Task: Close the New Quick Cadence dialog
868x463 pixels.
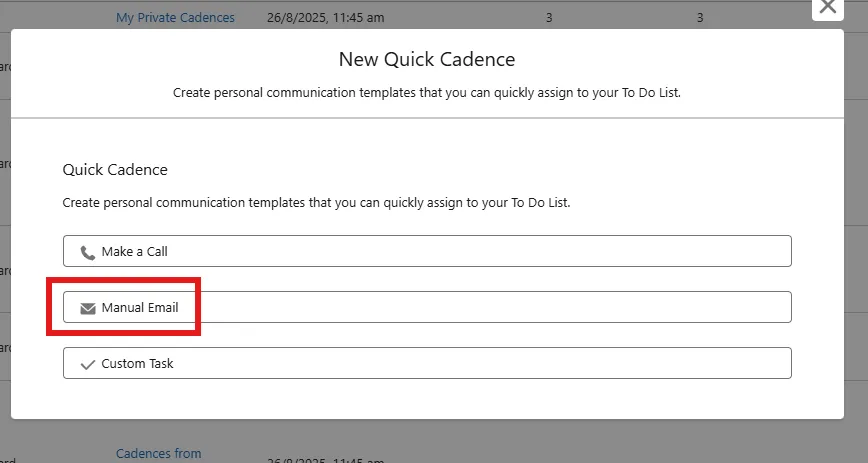Action: click(827, 6)
